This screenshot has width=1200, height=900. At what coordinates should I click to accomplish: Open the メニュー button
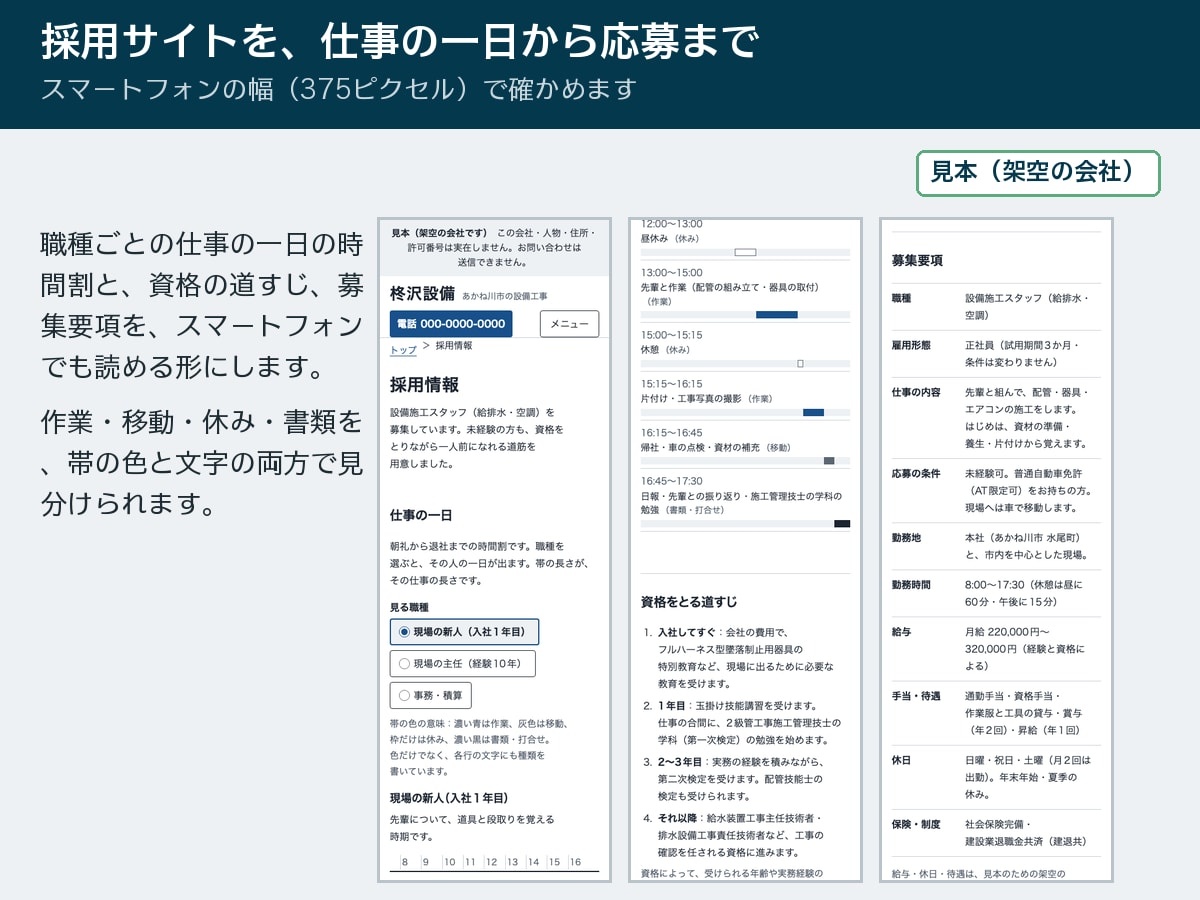tap(569, 324)
